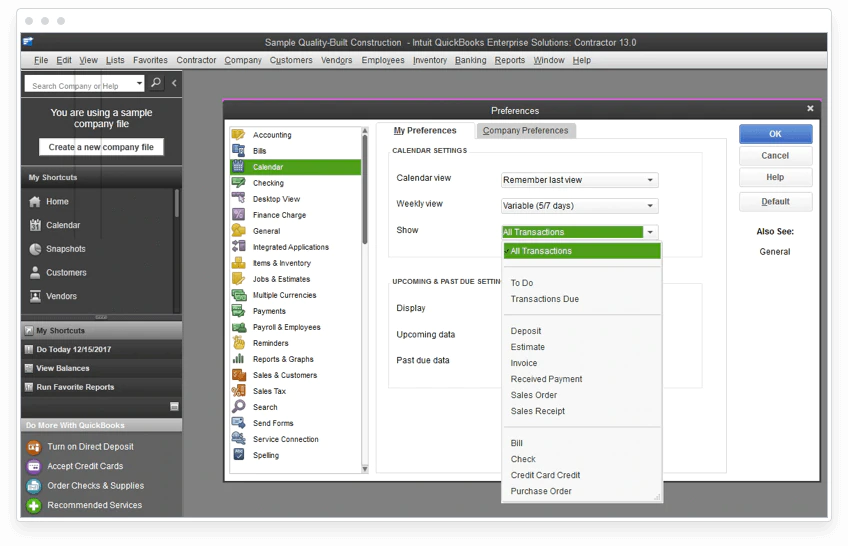848x546 pixels.
Task: Click Recommended Services
Action: [x=95, y=505]
